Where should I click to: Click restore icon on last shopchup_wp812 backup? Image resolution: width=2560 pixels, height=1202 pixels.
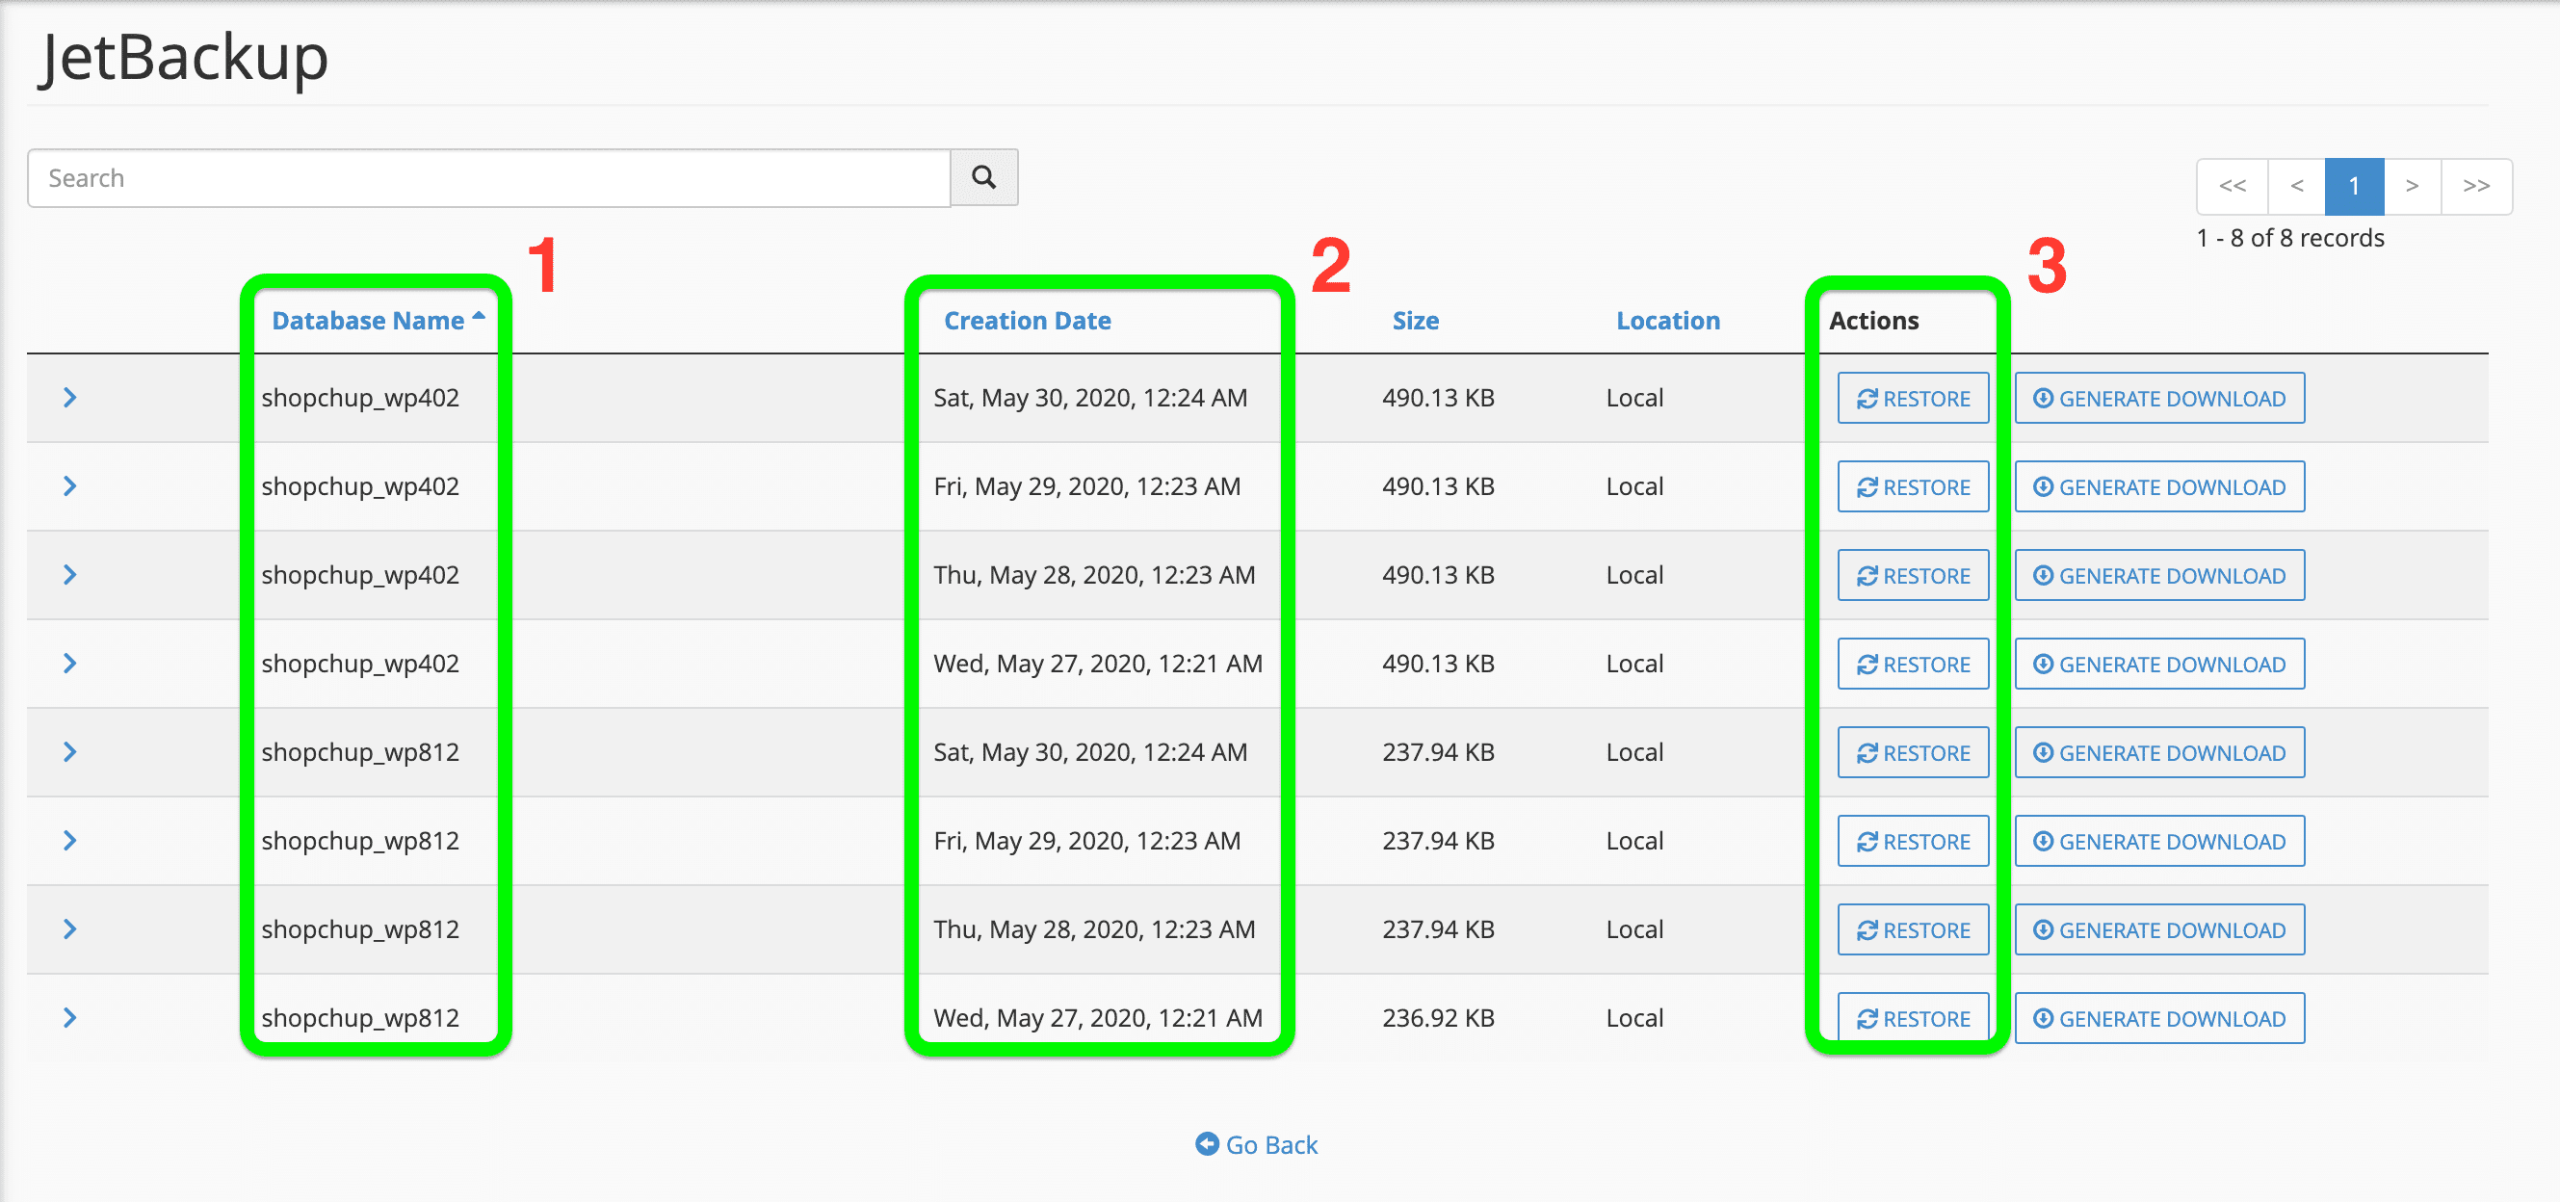[1866, 1018]
